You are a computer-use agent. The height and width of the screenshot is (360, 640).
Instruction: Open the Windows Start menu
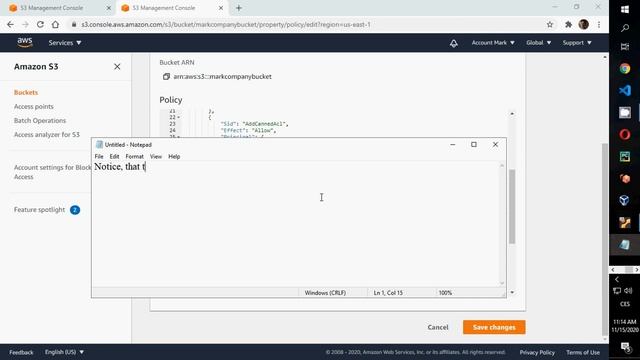click(x=624, y=9)
